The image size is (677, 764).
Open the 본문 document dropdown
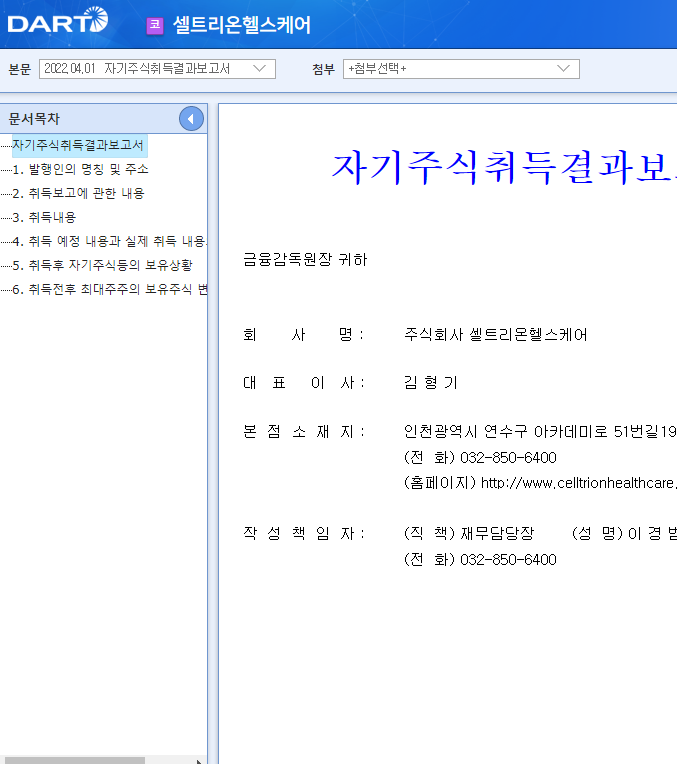point(157,69)
